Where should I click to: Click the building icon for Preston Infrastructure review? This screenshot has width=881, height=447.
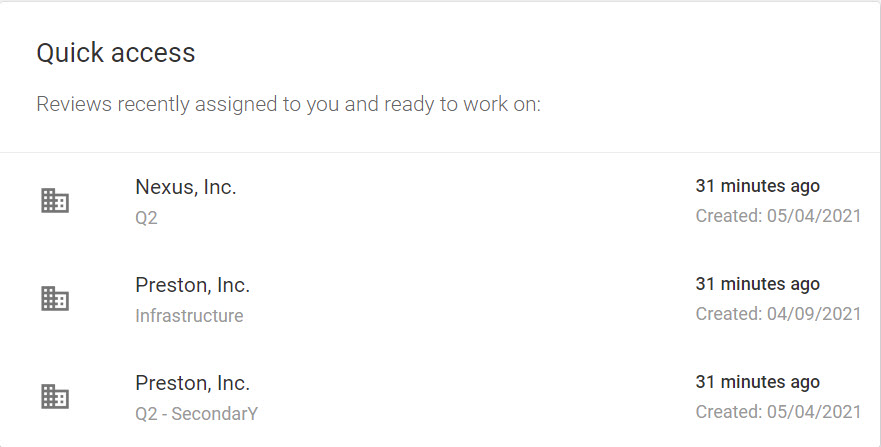click(x=55, y=298)
